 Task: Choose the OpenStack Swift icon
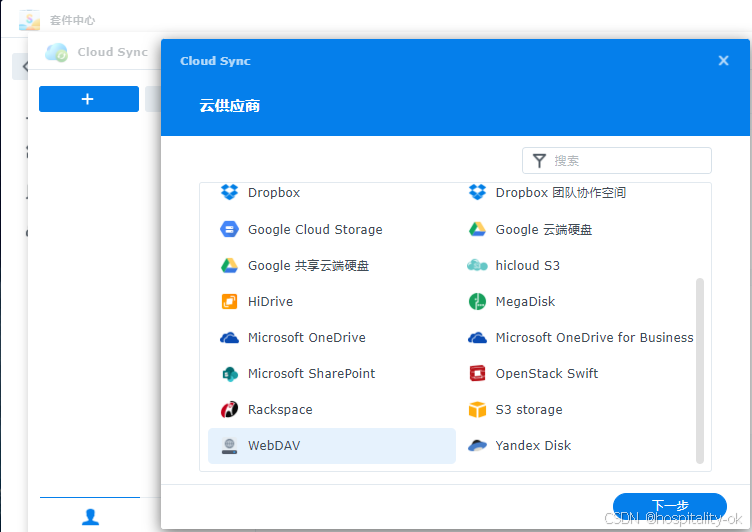point(477,373)
